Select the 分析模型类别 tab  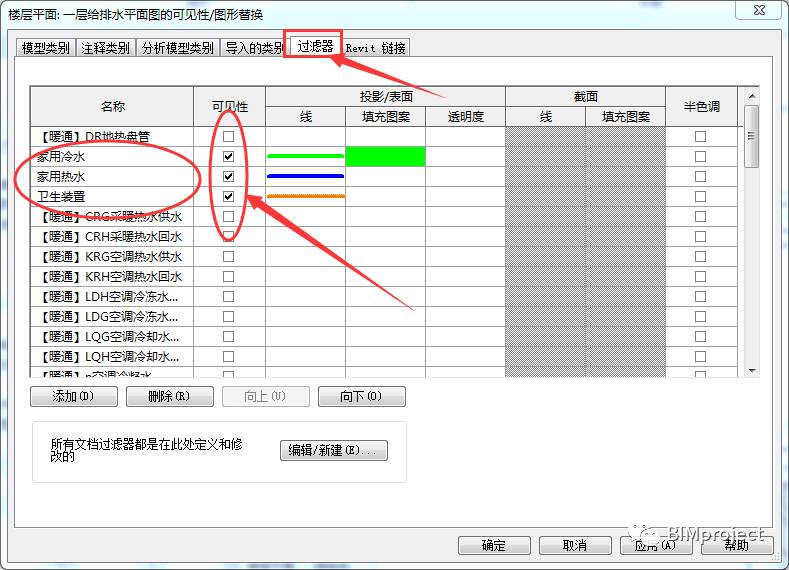pyautogui.click(x=177, y=48)
